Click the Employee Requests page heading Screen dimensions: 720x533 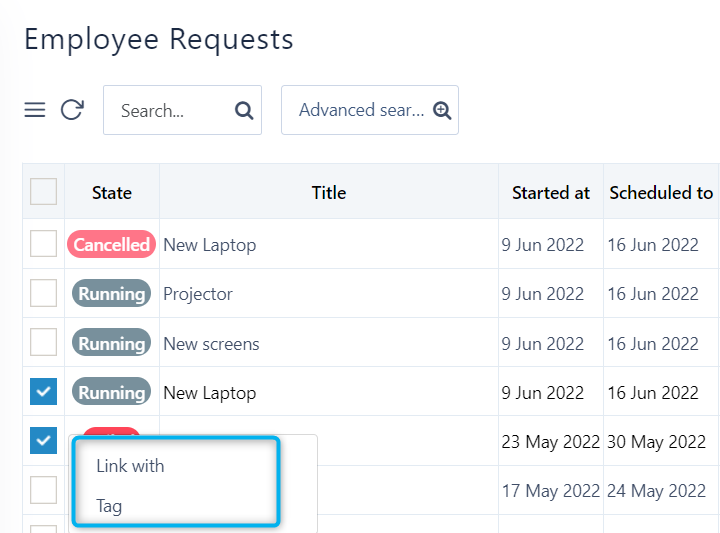click(x=158, y=39)
